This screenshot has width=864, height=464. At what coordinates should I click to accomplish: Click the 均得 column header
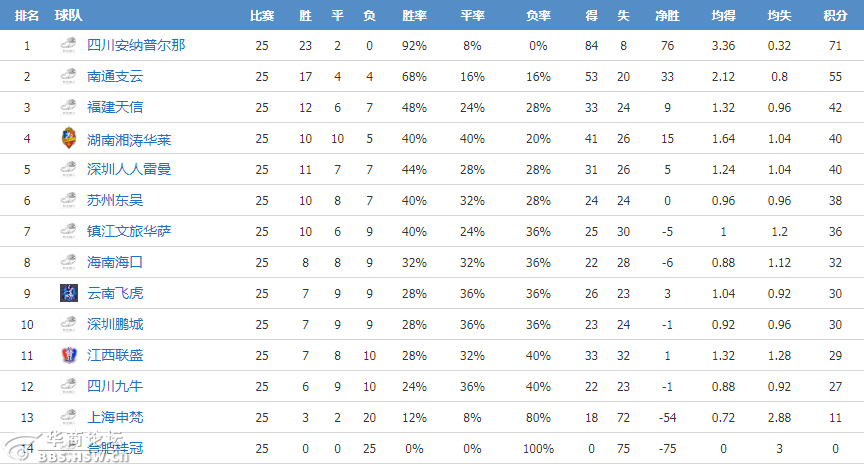(723, 15)
